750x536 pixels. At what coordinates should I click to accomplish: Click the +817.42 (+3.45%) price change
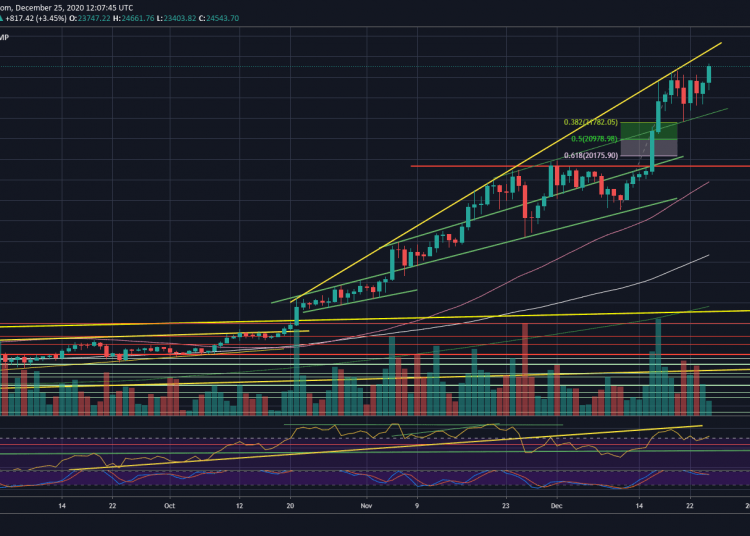coord(34,20)
